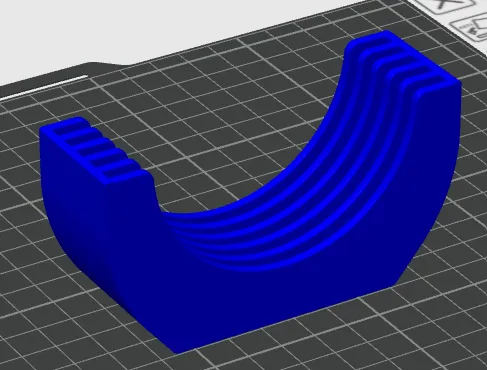This screenshot has height=370, width=487.
Task: Click the white line on the plate edge
Action: [43, 87]
